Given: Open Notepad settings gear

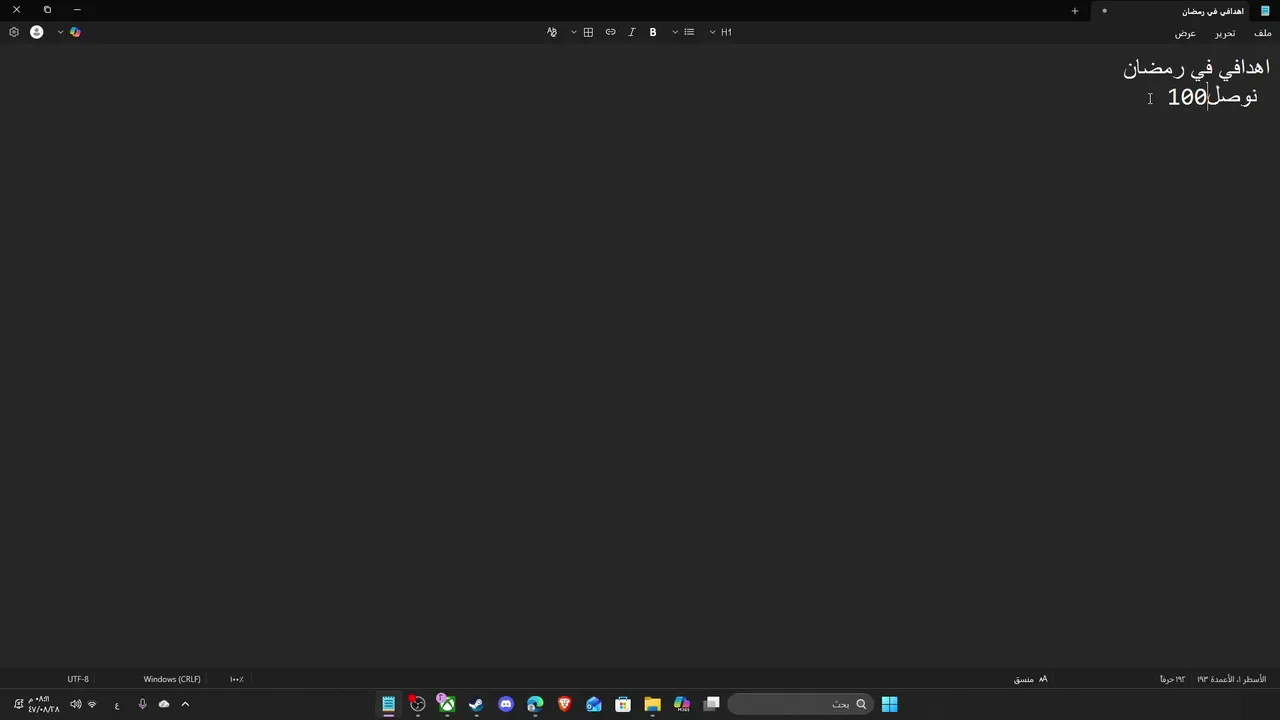Looking at the screenshot, I should tap(14, 32).
